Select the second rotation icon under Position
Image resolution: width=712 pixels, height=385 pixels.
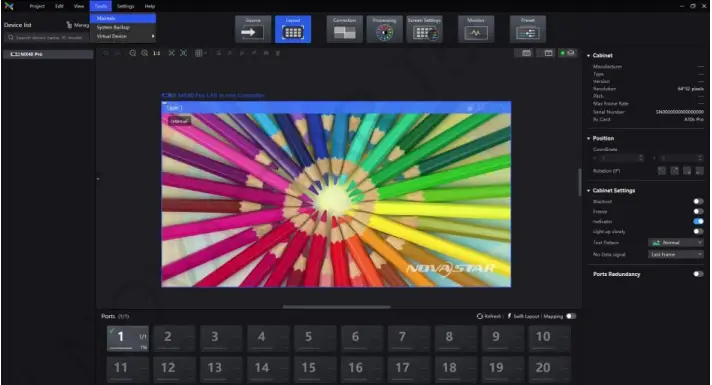click(x=675, y=171)
